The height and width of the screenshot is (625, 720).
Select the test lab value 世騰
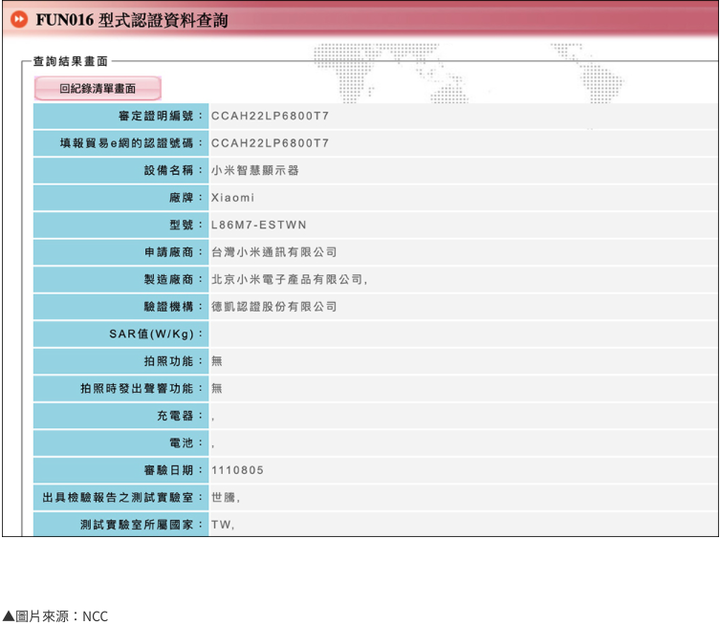click(224, 497)
